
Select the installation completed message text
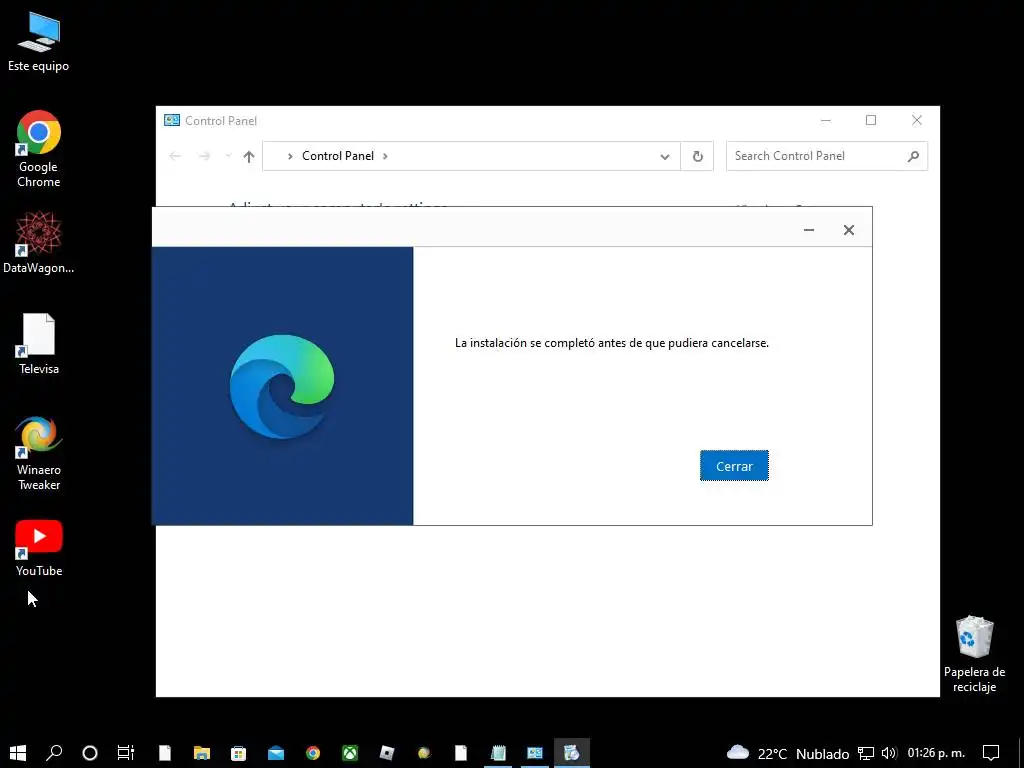[611, 343]
